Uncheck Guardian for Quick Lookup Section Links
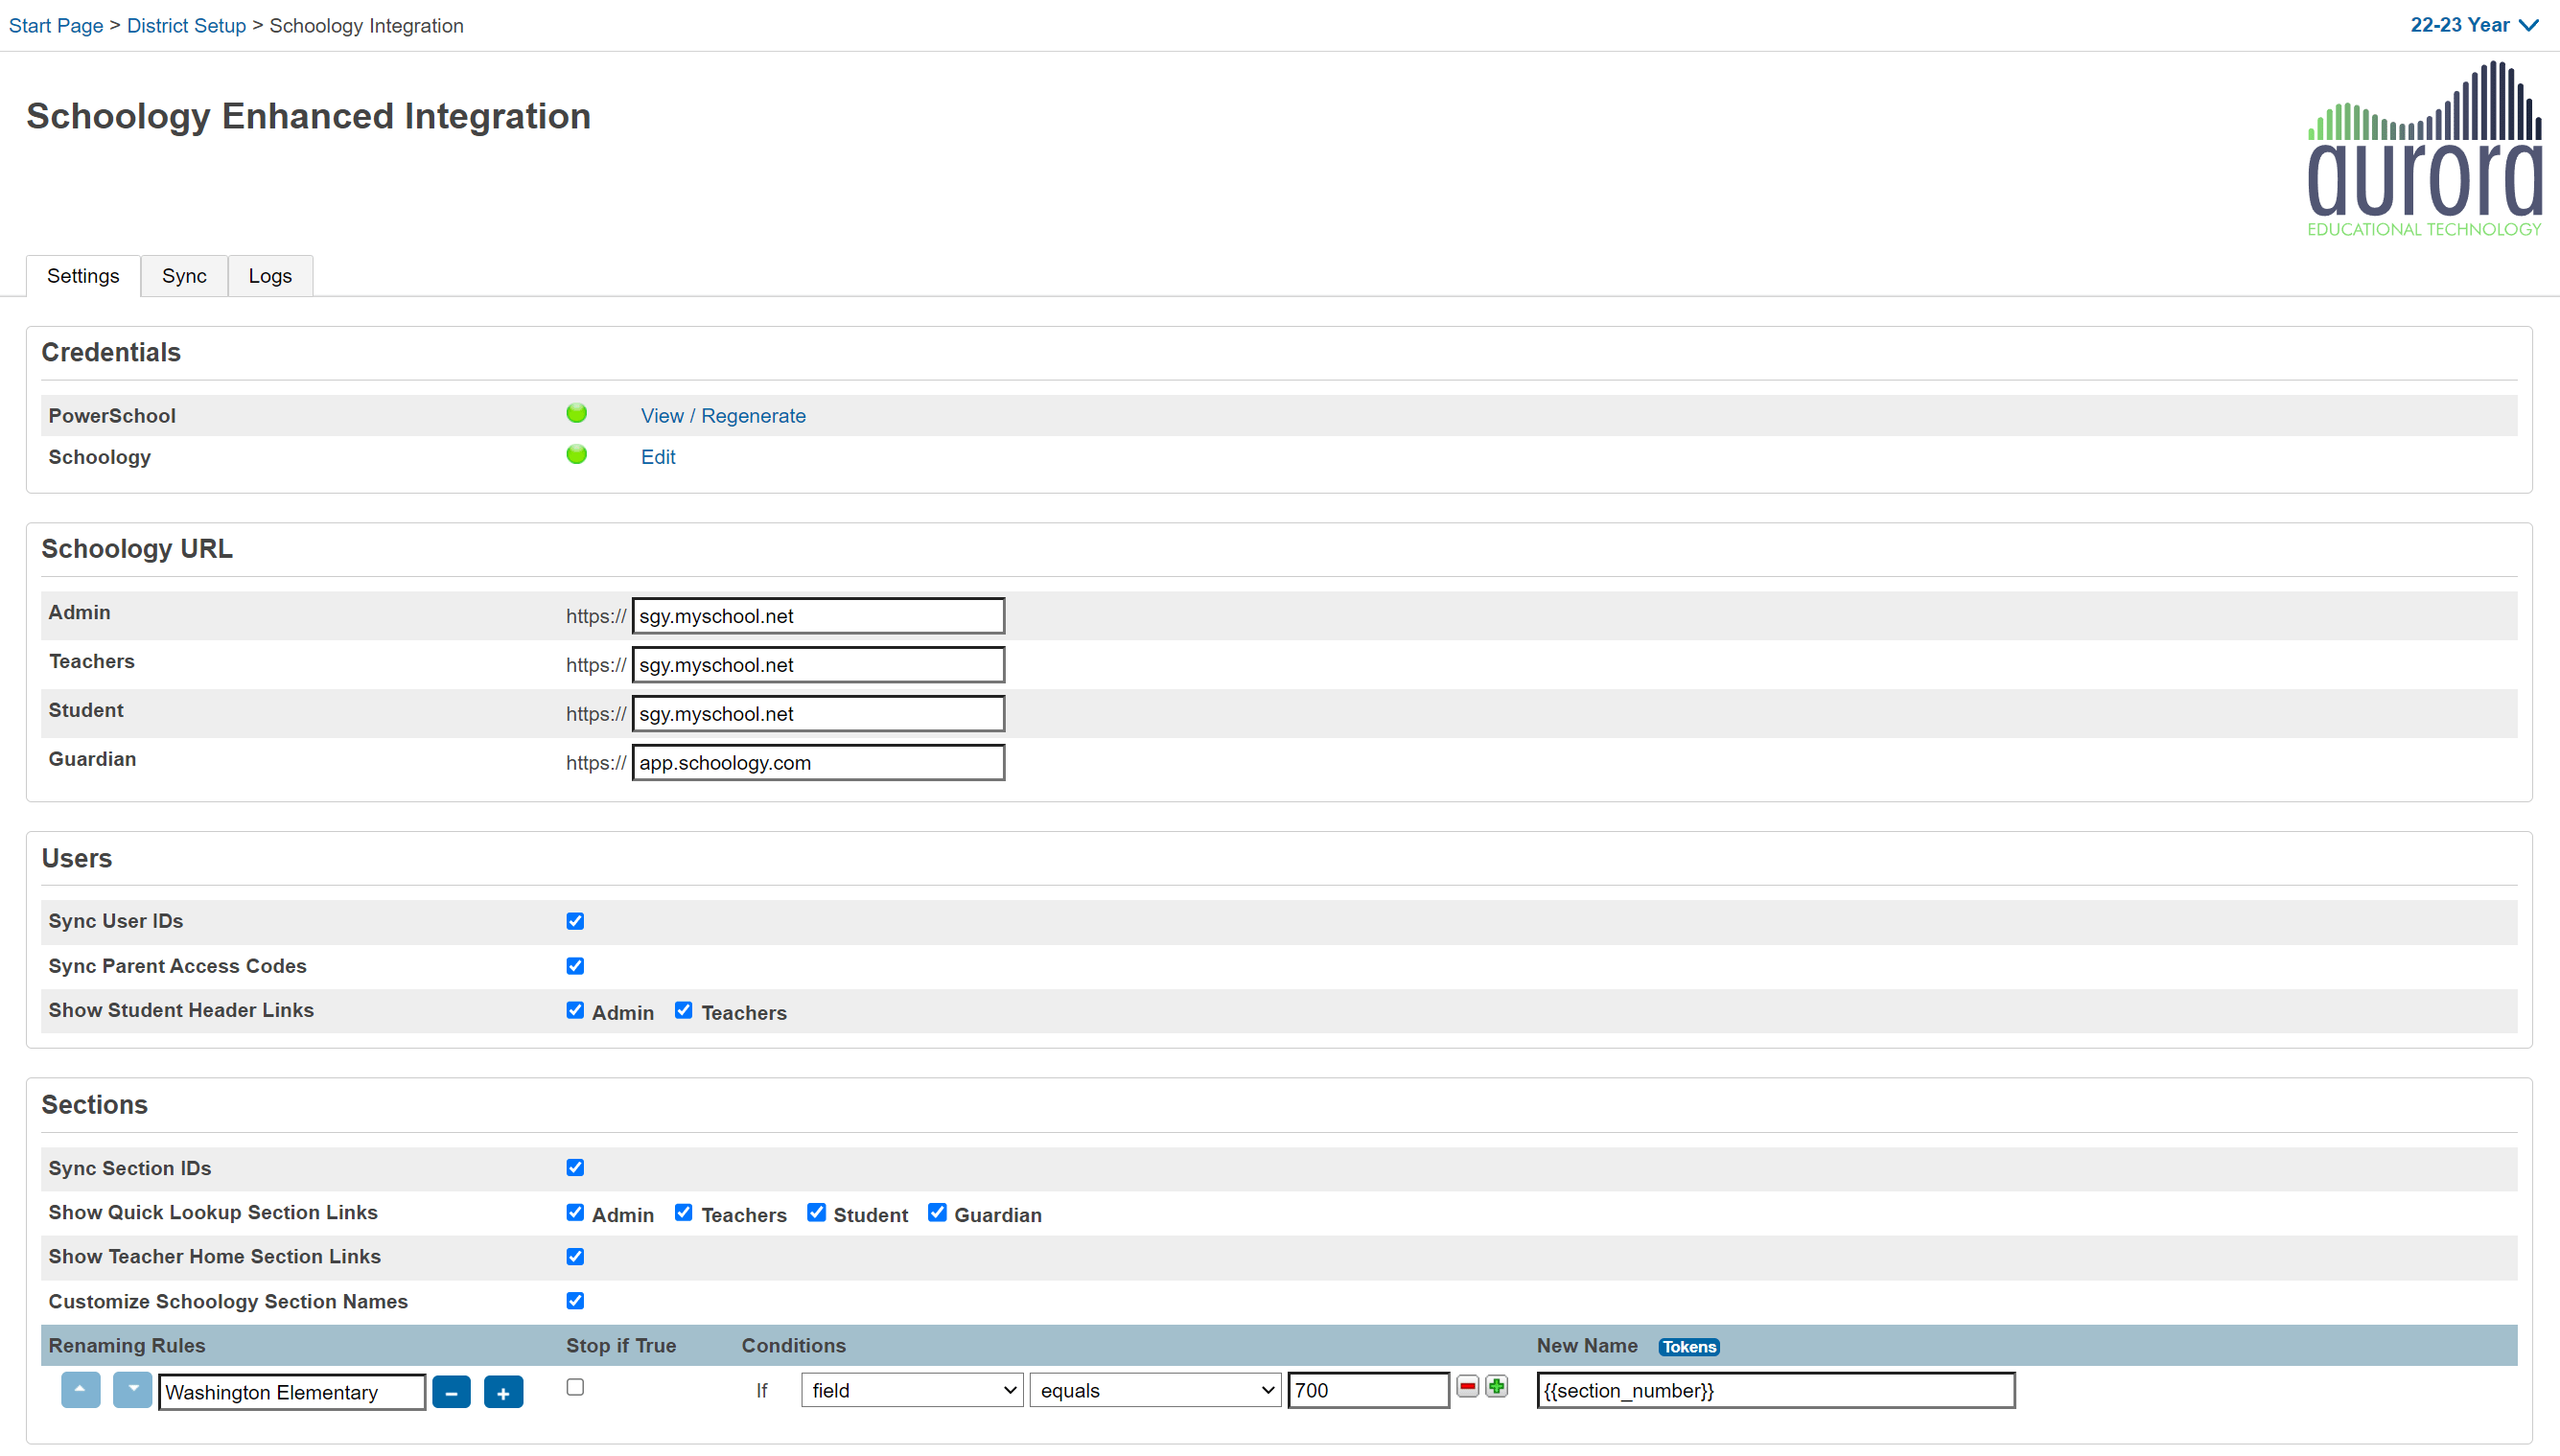The height and width of the screenshot is (1456, 2560). [x=937, y=1213]
